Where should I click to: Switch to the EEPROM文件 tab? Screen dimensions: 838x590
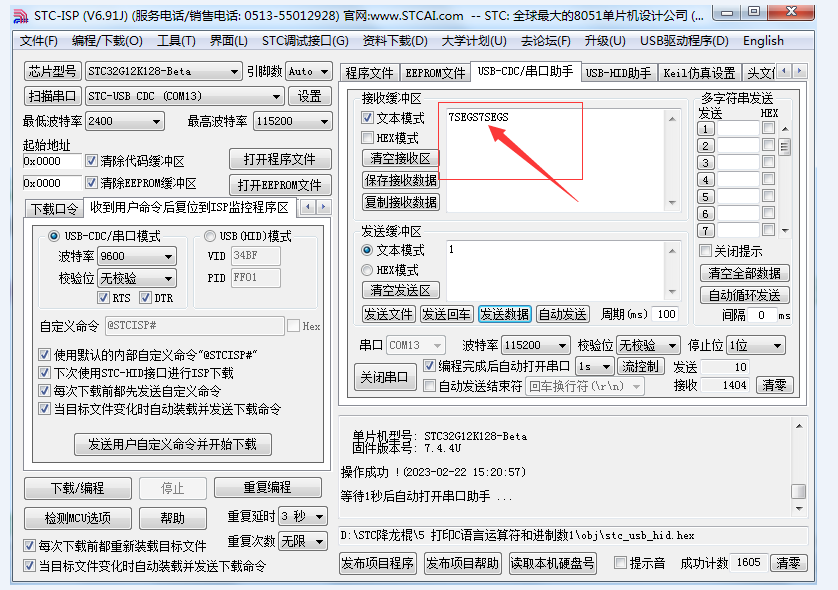(435, 73)
